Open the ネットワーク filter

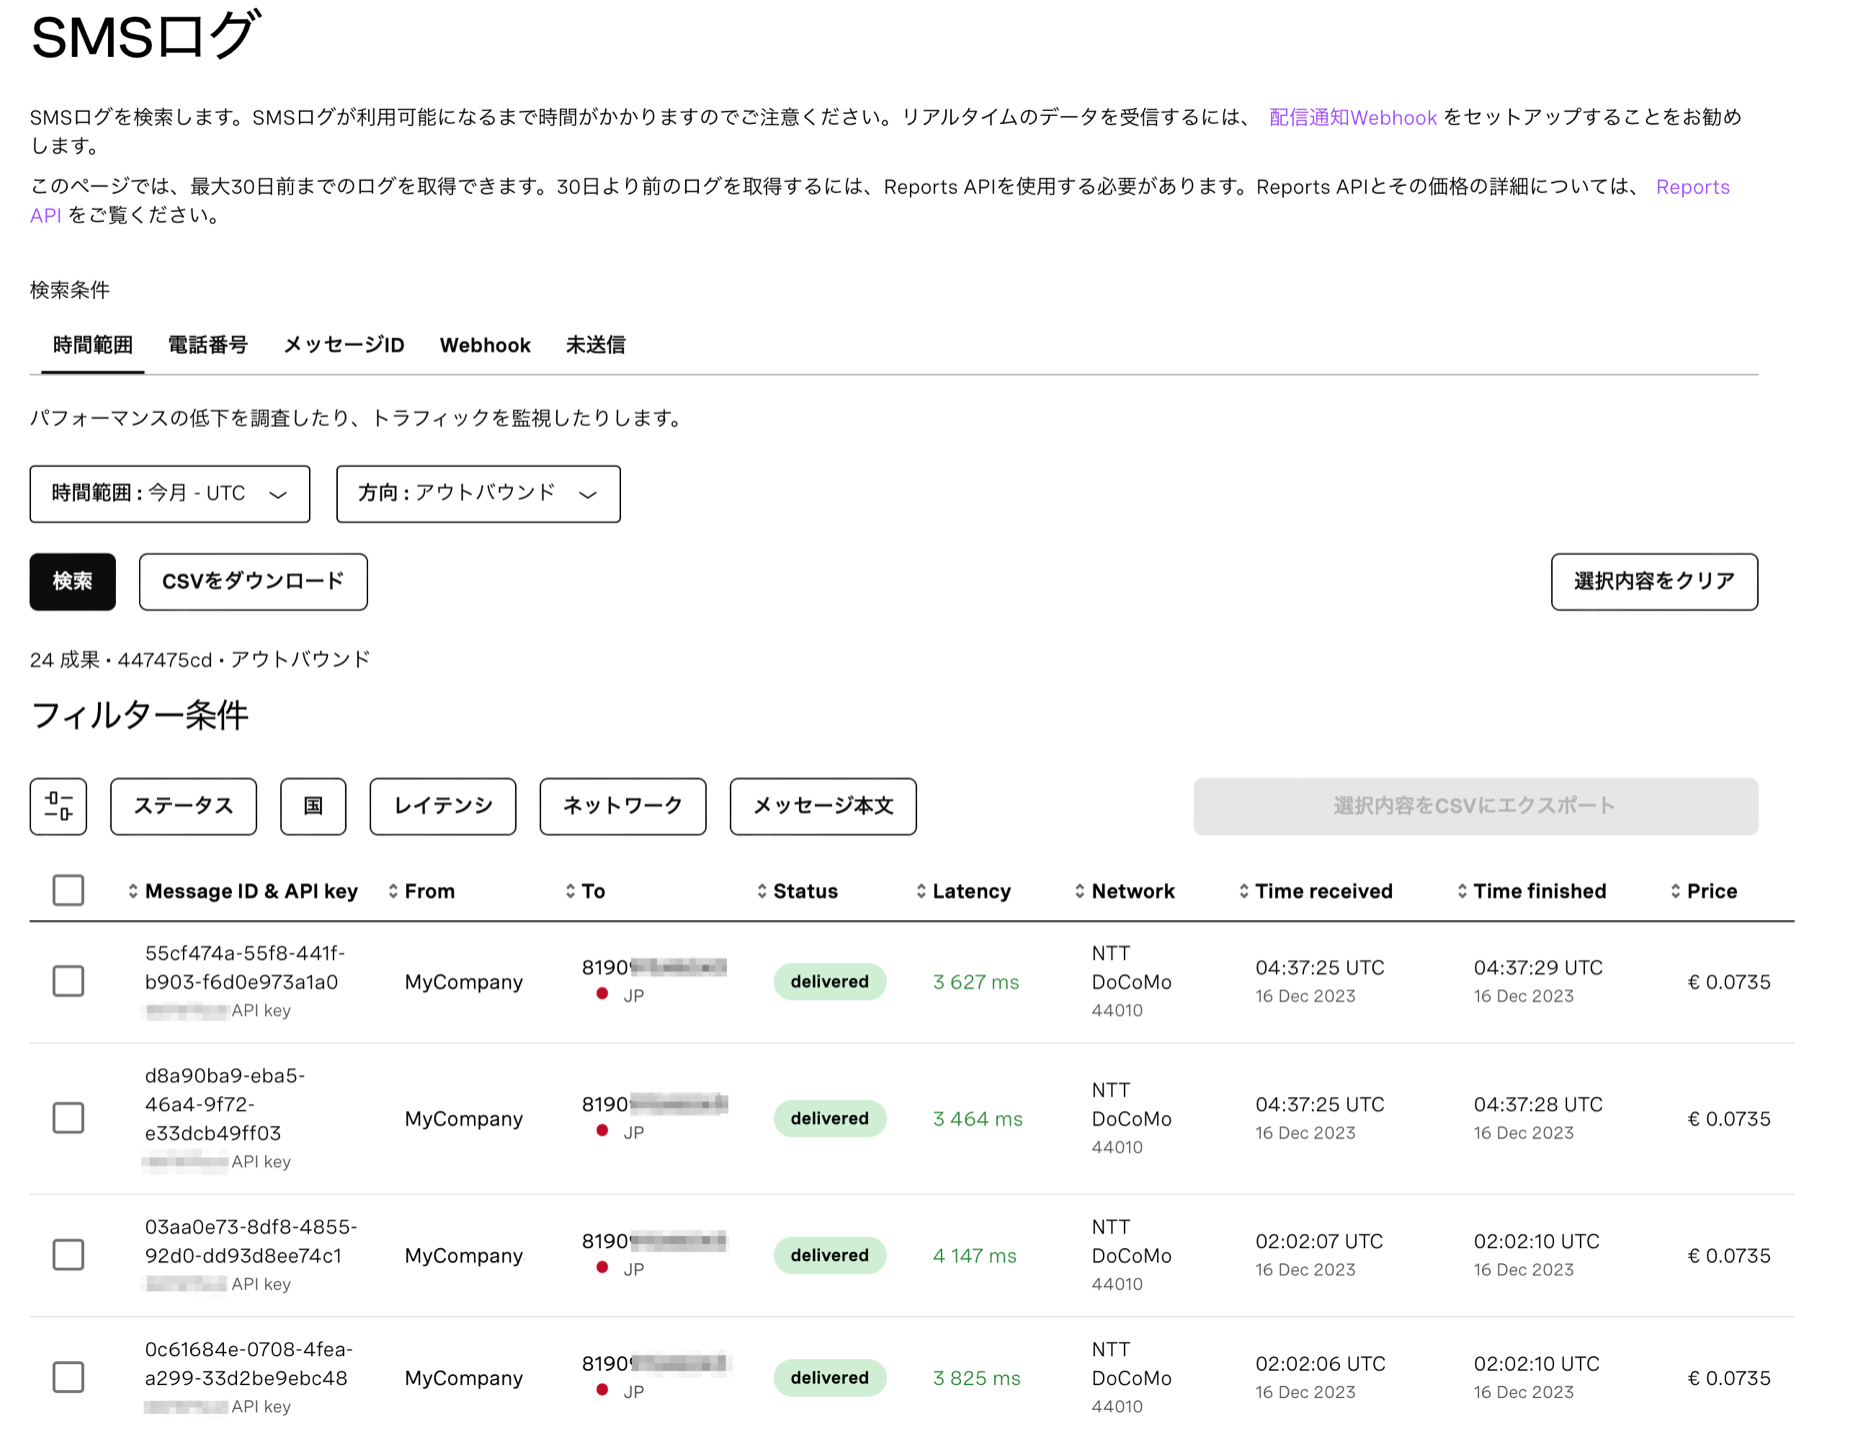tap(623, 806)
